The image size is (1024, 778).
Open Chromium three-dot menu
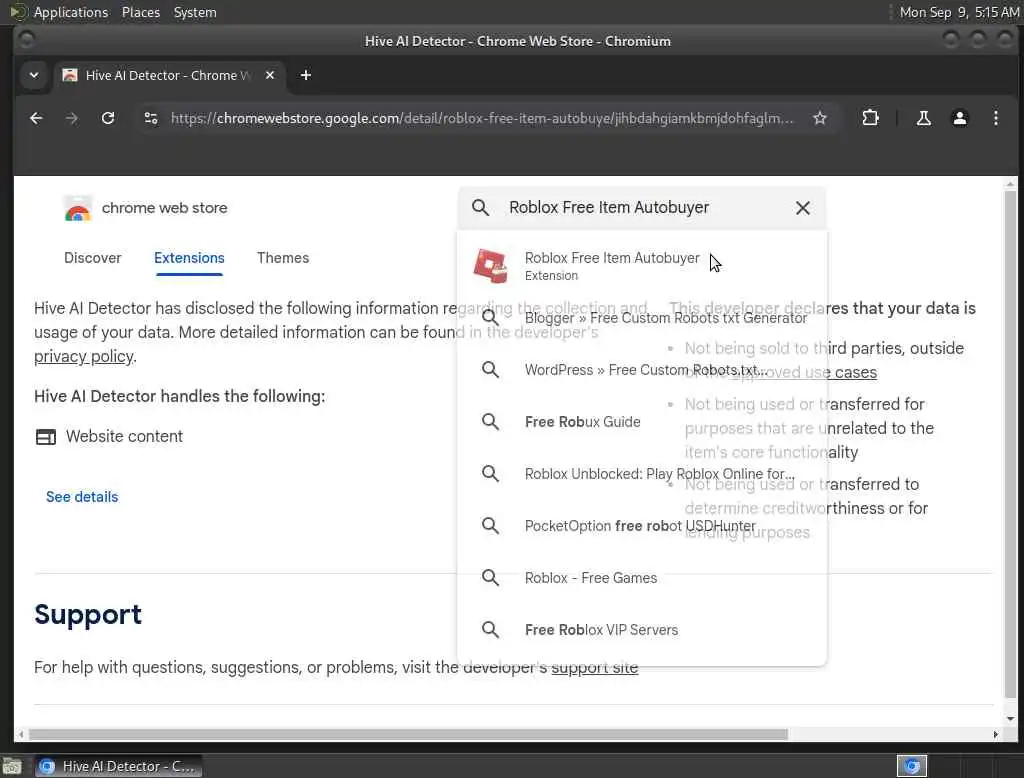(995, 118)
